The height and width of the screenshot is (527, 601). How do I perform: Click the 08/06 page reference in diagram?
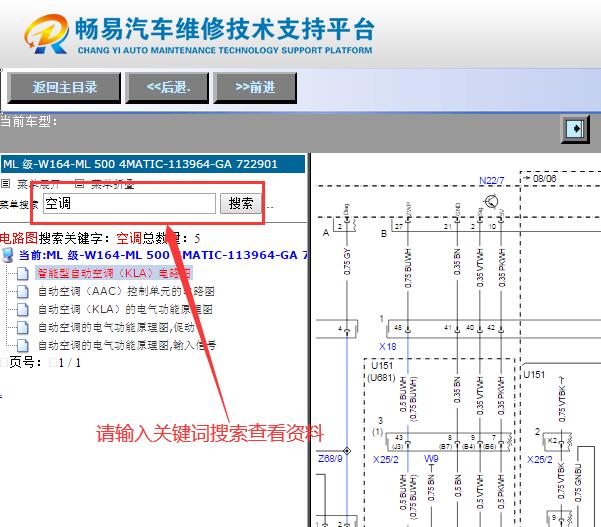coord(544,178)
